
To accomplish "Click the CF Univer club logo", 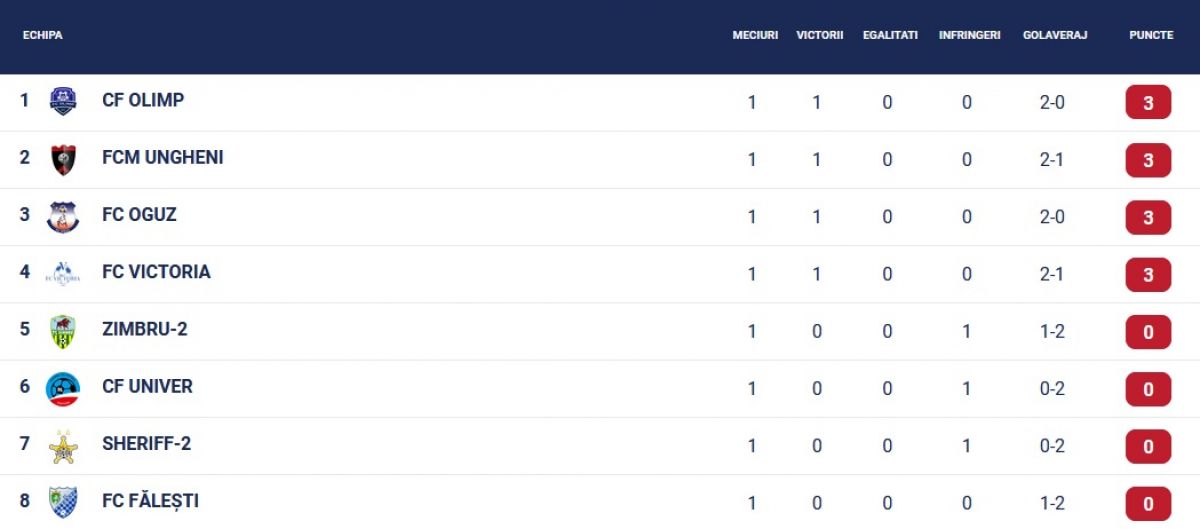I will (x=63, y=388).
